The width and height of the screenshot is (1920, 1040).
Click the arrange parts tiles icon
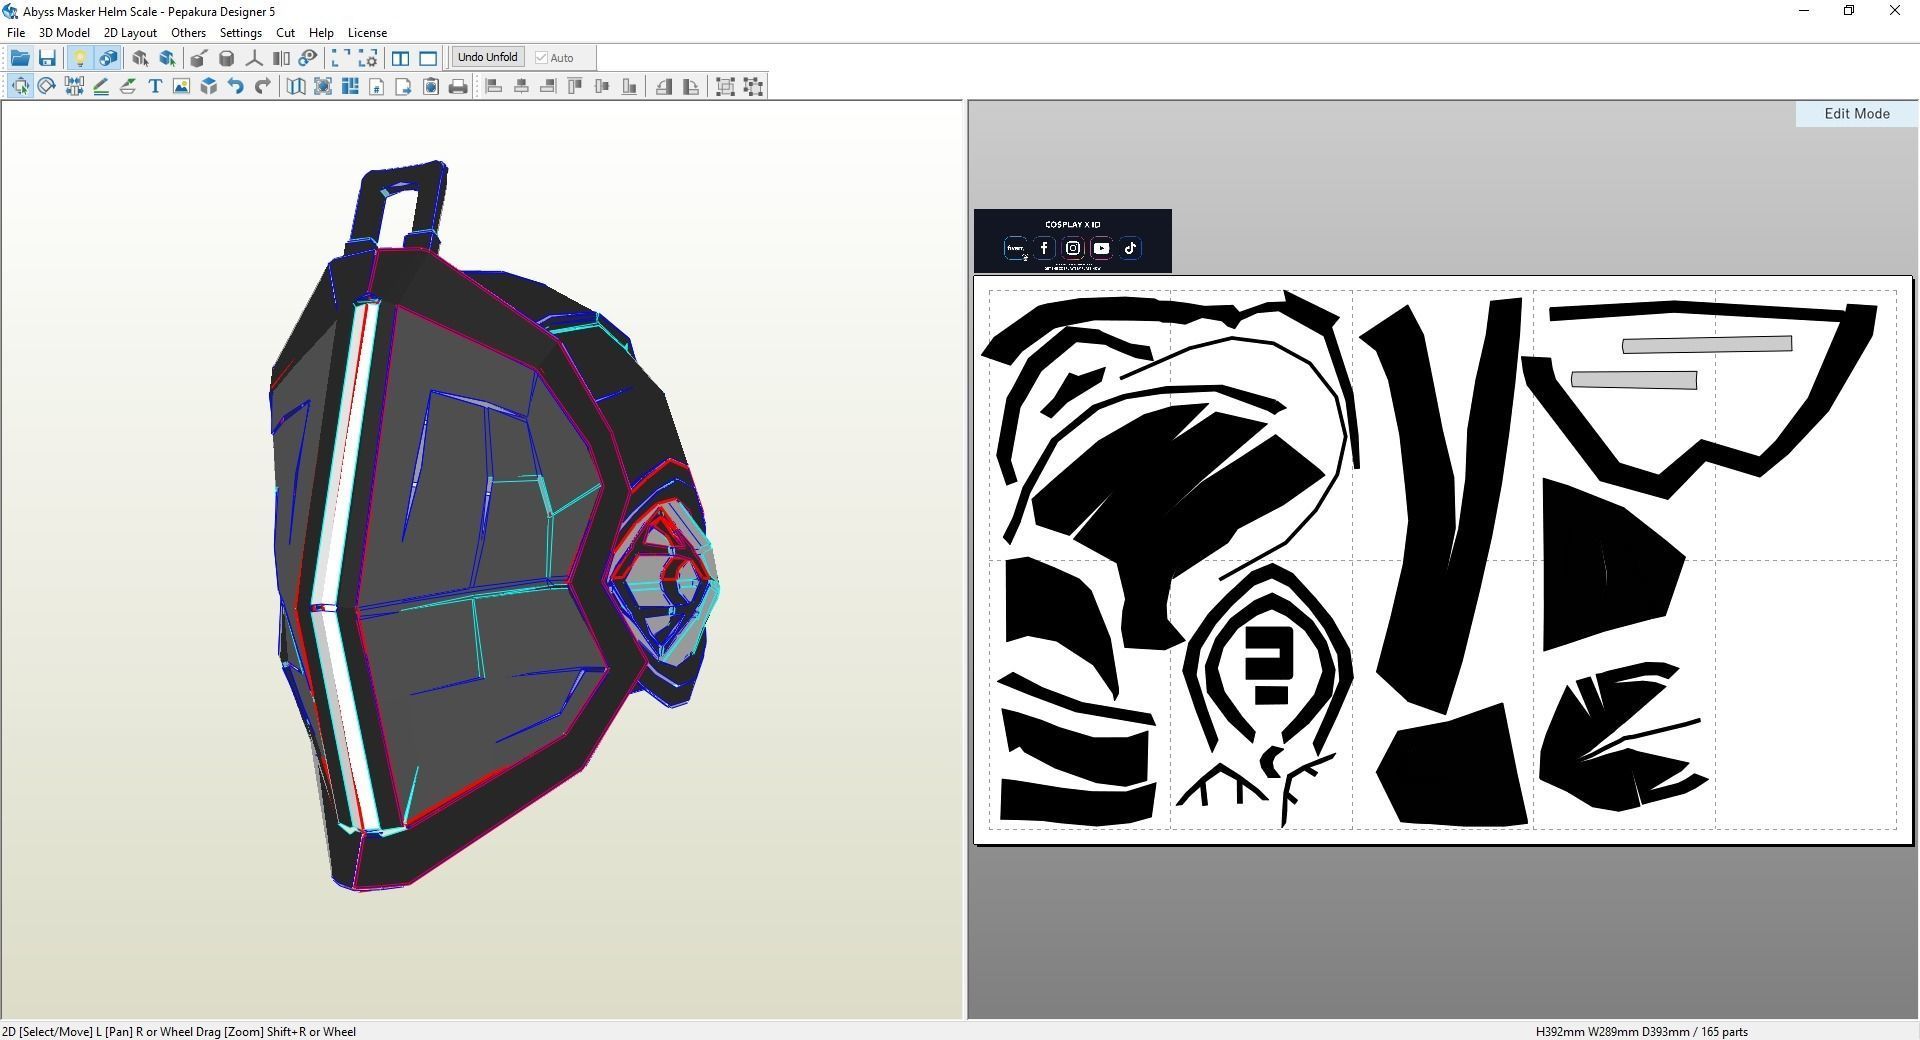point(350,87)
